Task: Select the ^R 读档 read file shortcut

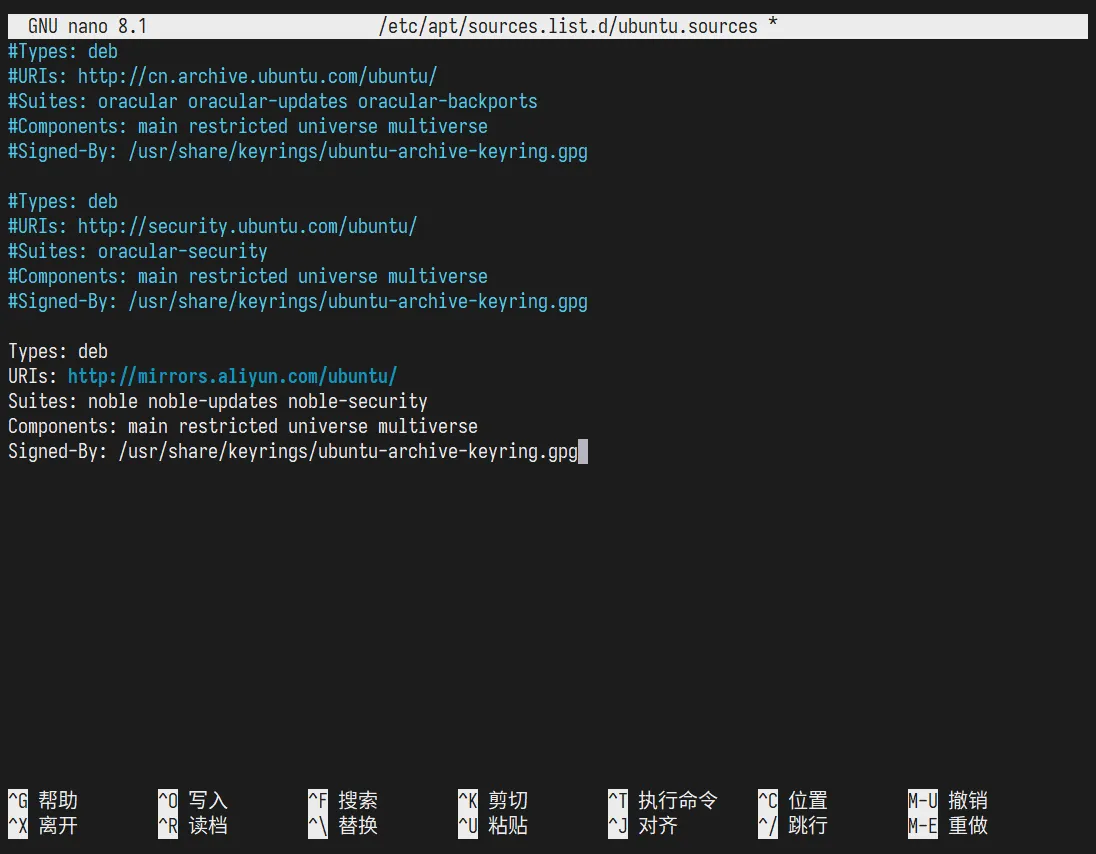Action: coord(193,825)
